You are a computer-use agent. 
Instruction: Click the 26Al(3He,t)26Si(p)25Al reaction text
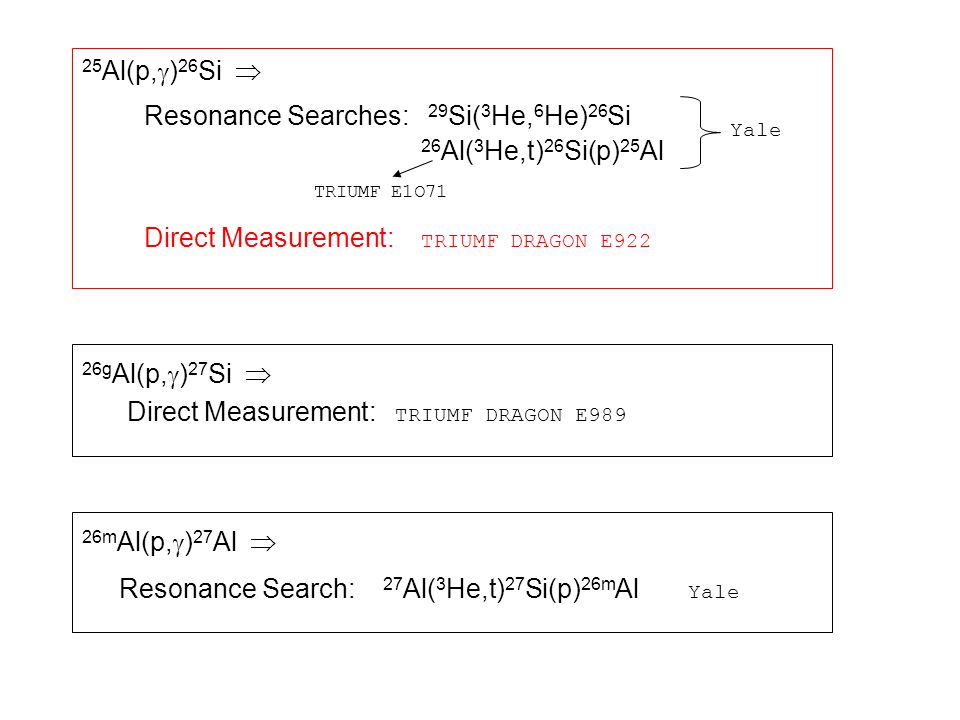click(542, 151)
